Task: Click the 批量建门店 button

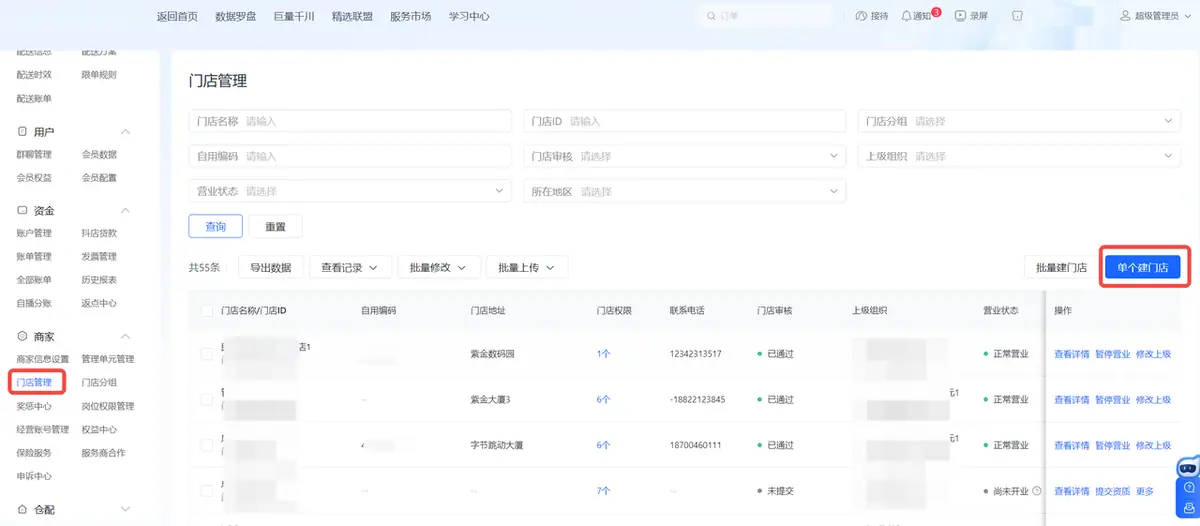Action: (x=1061, y=267)
